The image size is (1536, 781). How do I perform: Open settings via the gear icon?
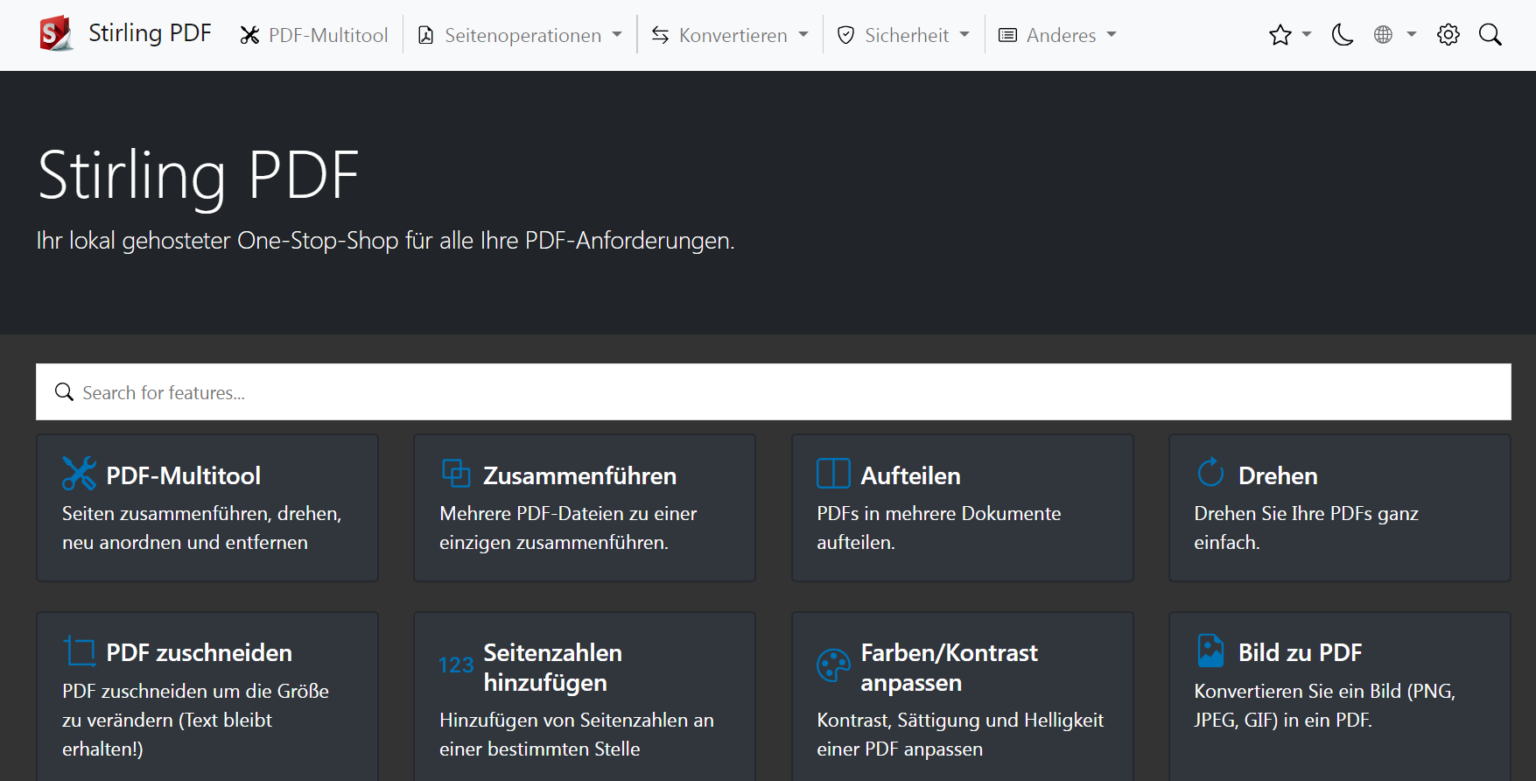click(1448, 34)
